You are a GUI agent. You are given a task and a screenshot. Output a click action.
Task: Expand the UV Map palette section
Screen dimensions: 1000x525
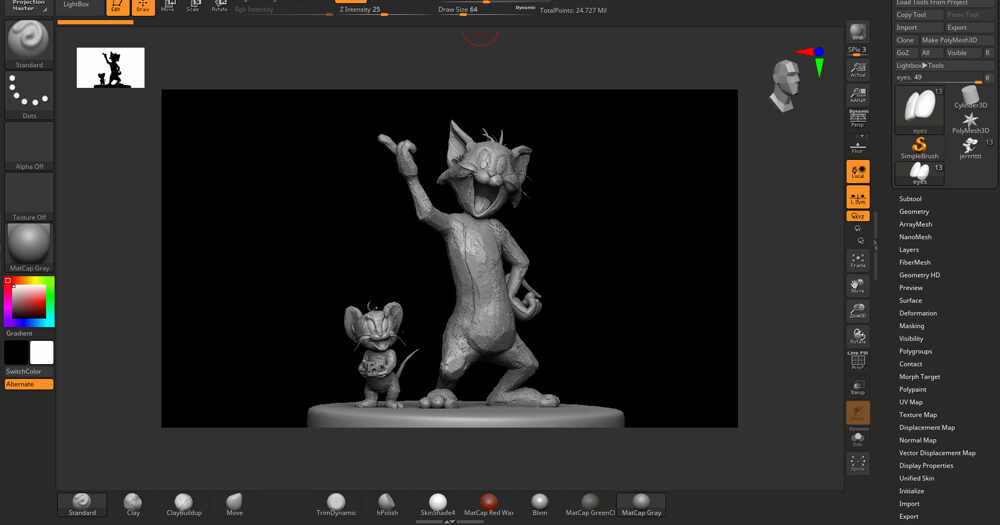click(911, 402)
